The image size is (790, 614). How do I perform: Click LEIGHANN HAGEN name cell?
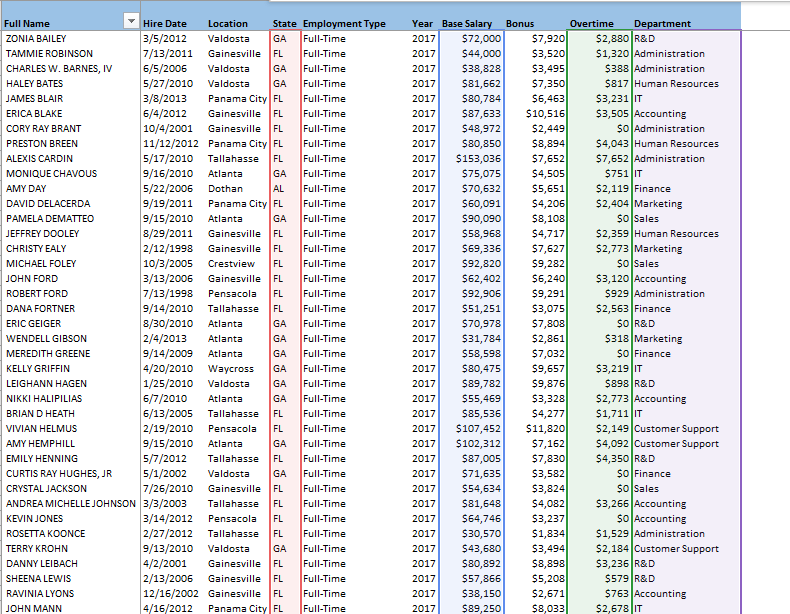tap(46, 384)
